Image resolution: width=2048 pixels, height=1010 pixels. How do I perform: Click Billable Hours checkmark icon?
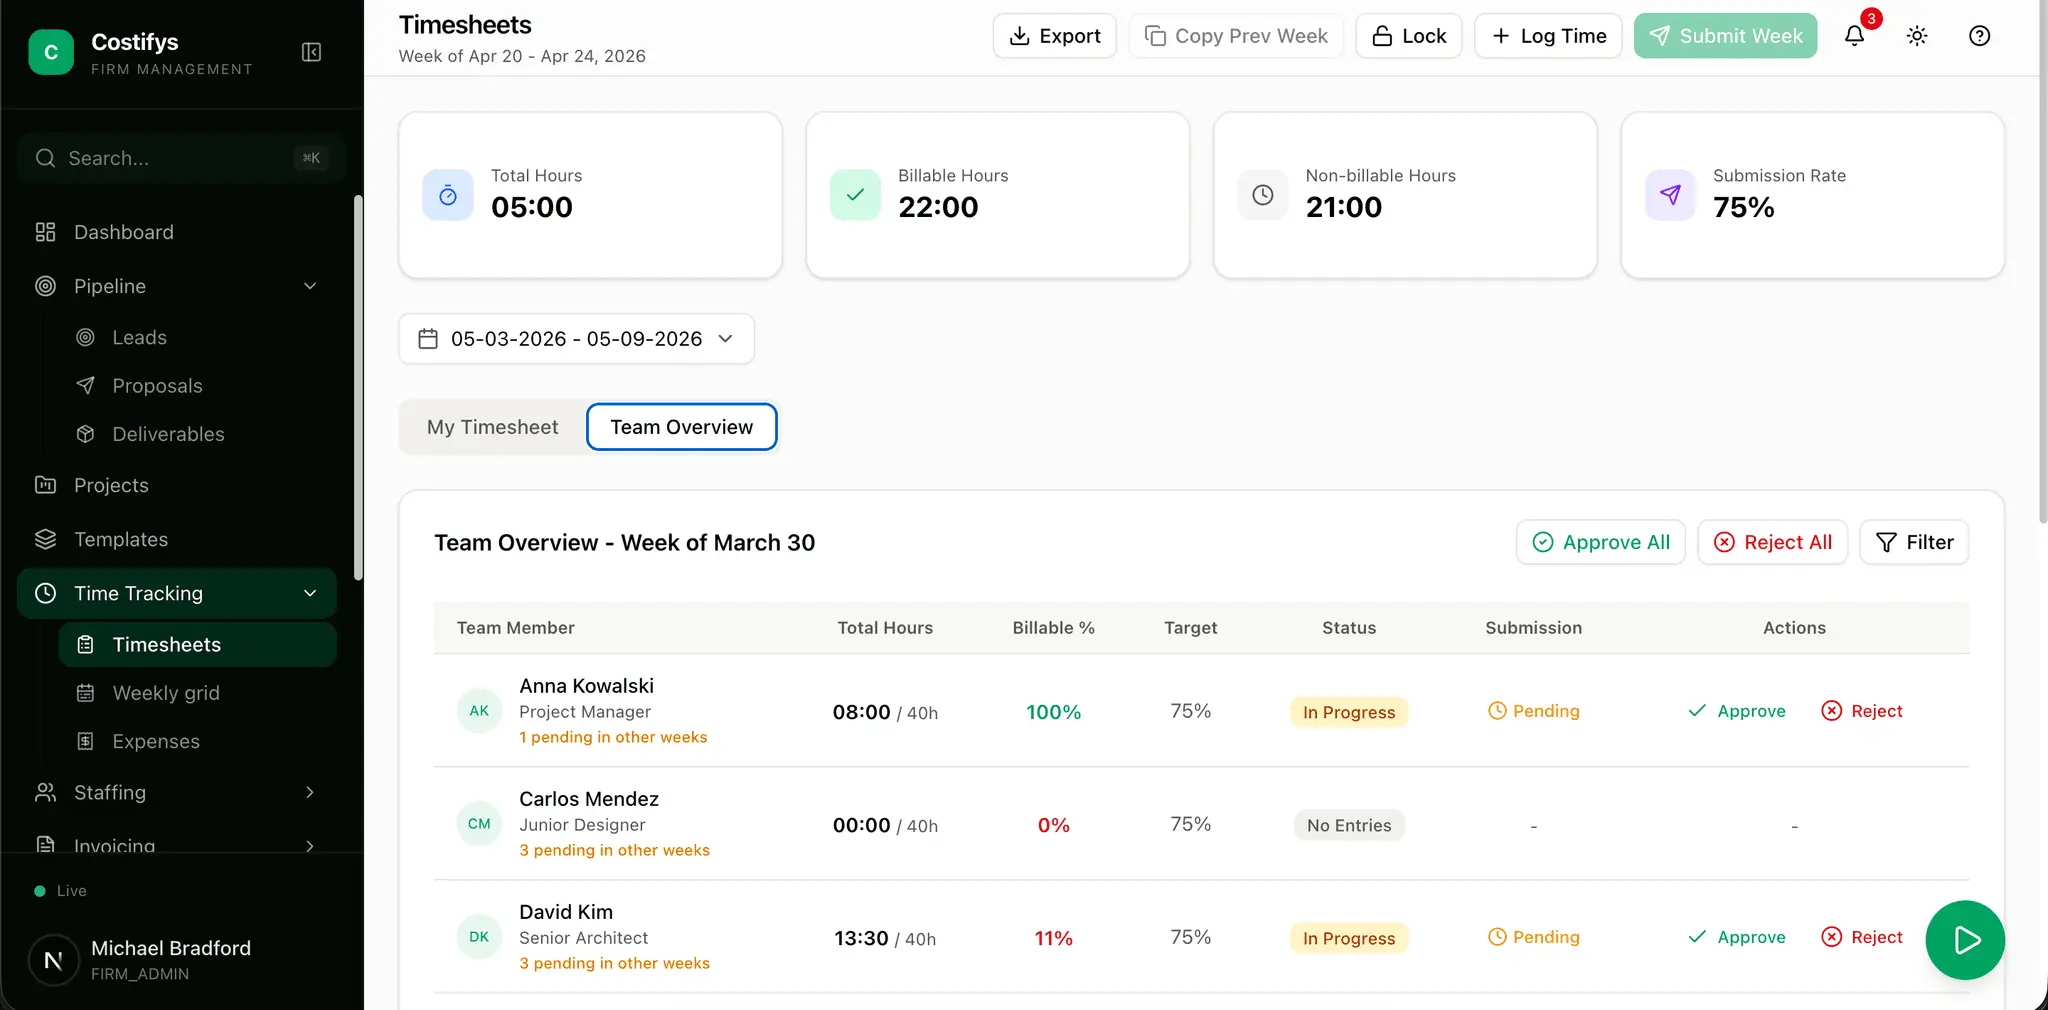point(855,195)
